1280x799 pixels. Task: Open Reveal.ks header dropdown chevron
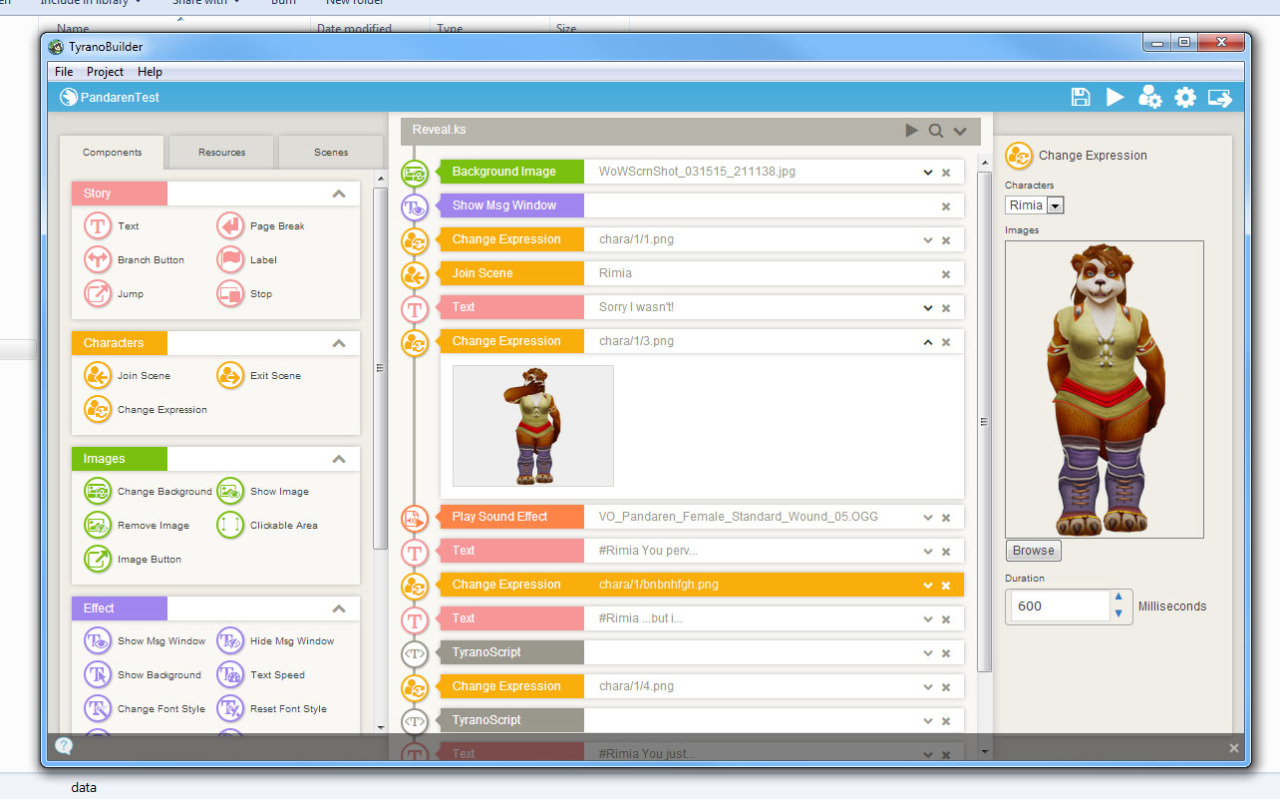(960, 131)
